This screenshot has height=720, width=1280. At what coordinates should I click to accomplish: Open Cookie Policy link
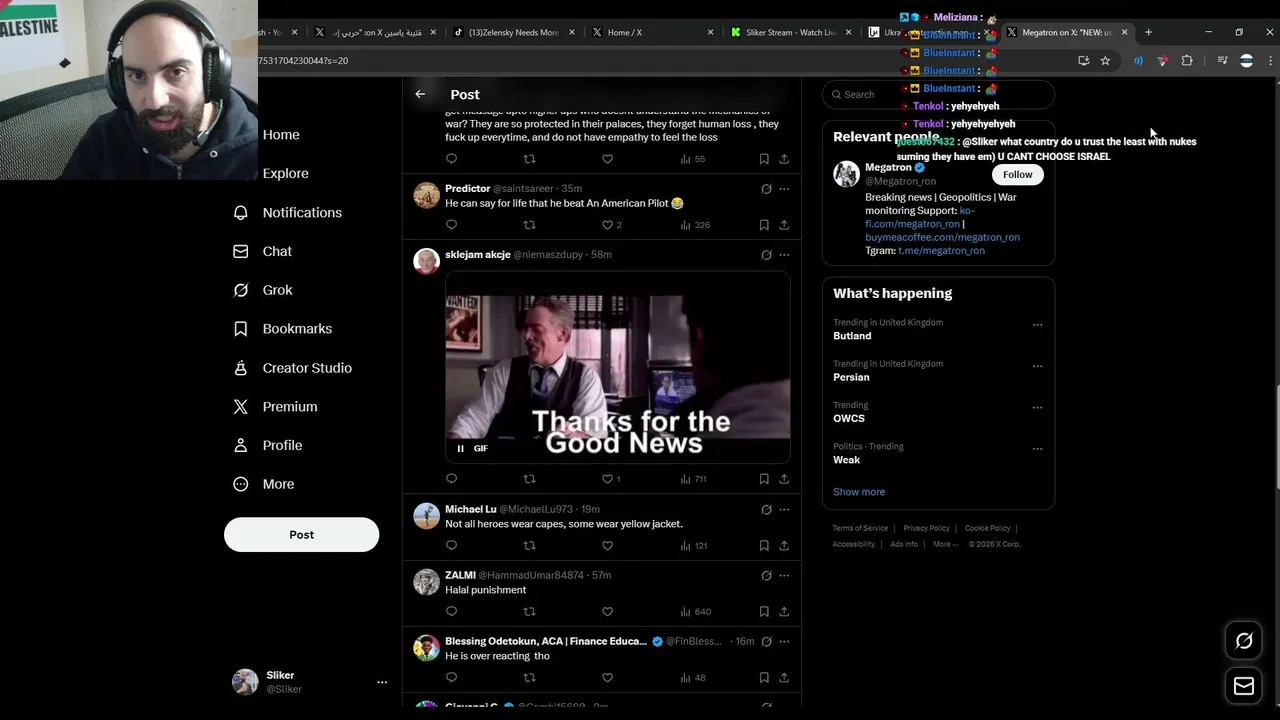(988, 528)
